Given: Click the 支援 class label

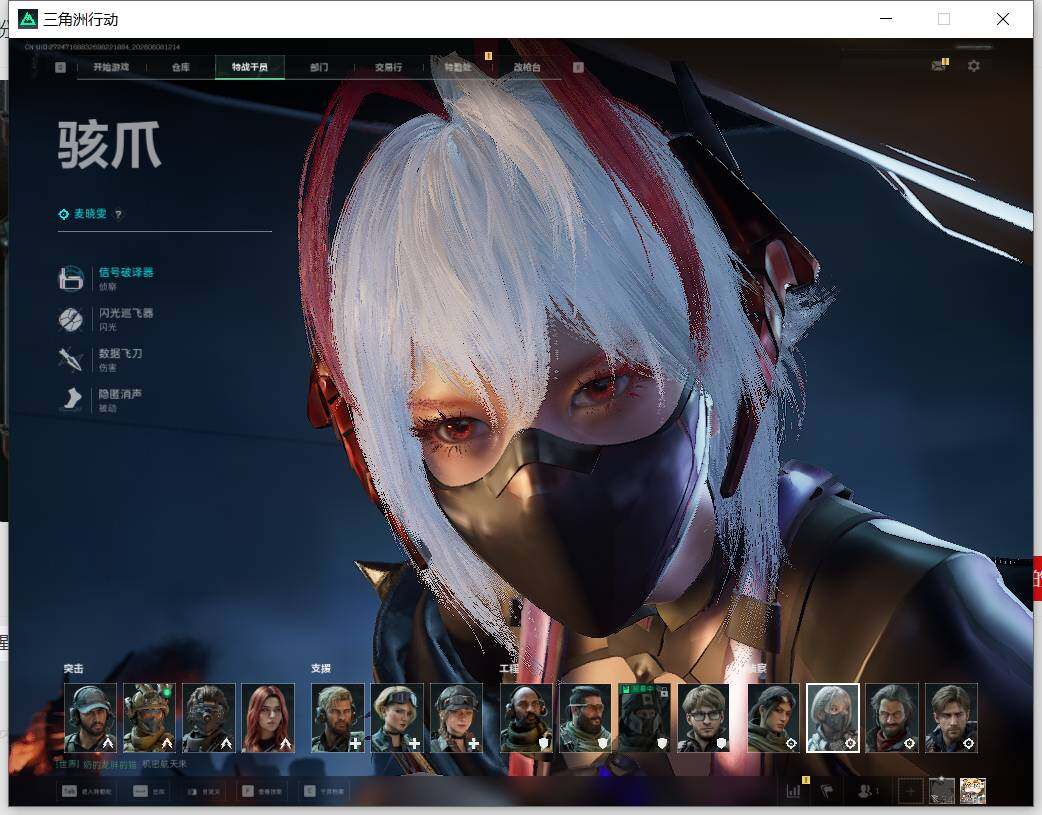Looking at the screenshot, I should pos(321,669).
